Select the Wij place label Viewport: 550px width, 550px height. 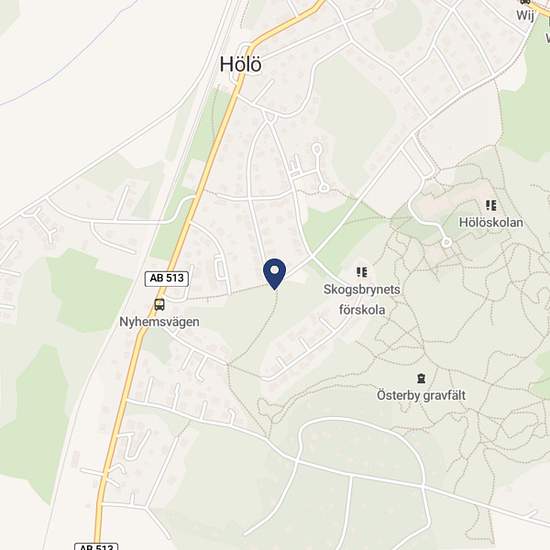[x=525, y=15]
